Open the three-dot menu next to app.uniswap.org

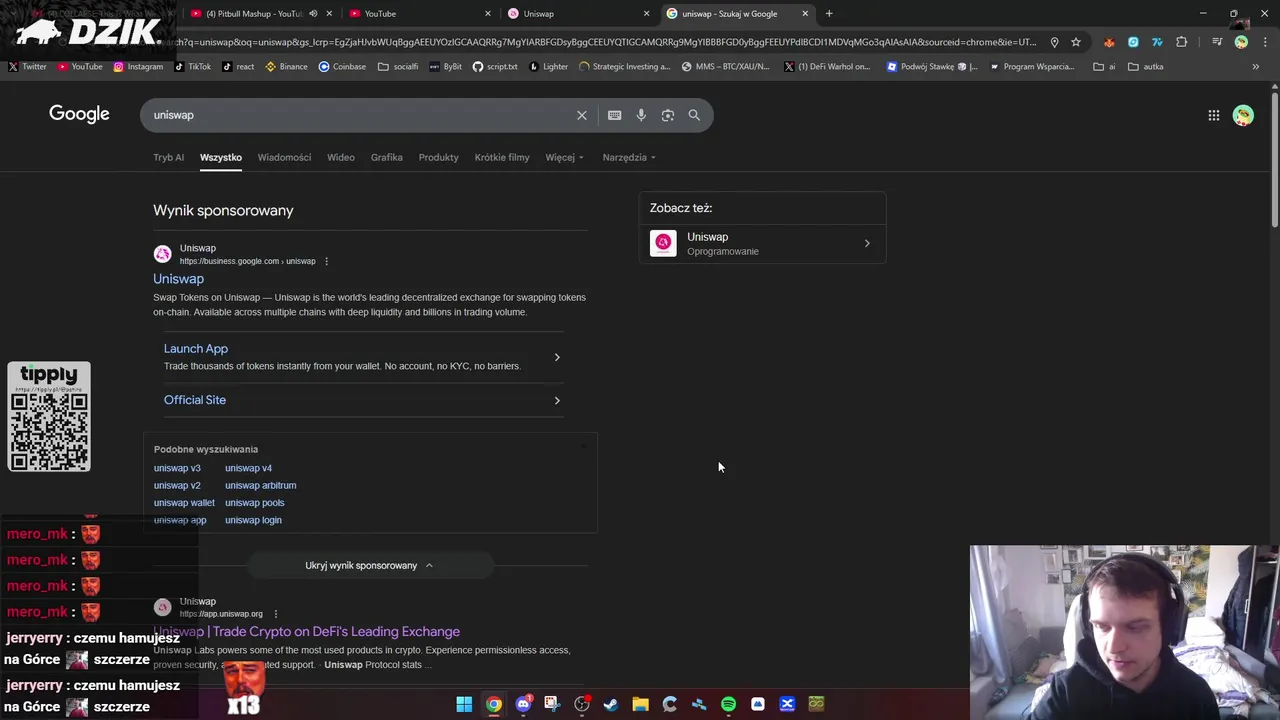tap(275, 614)
